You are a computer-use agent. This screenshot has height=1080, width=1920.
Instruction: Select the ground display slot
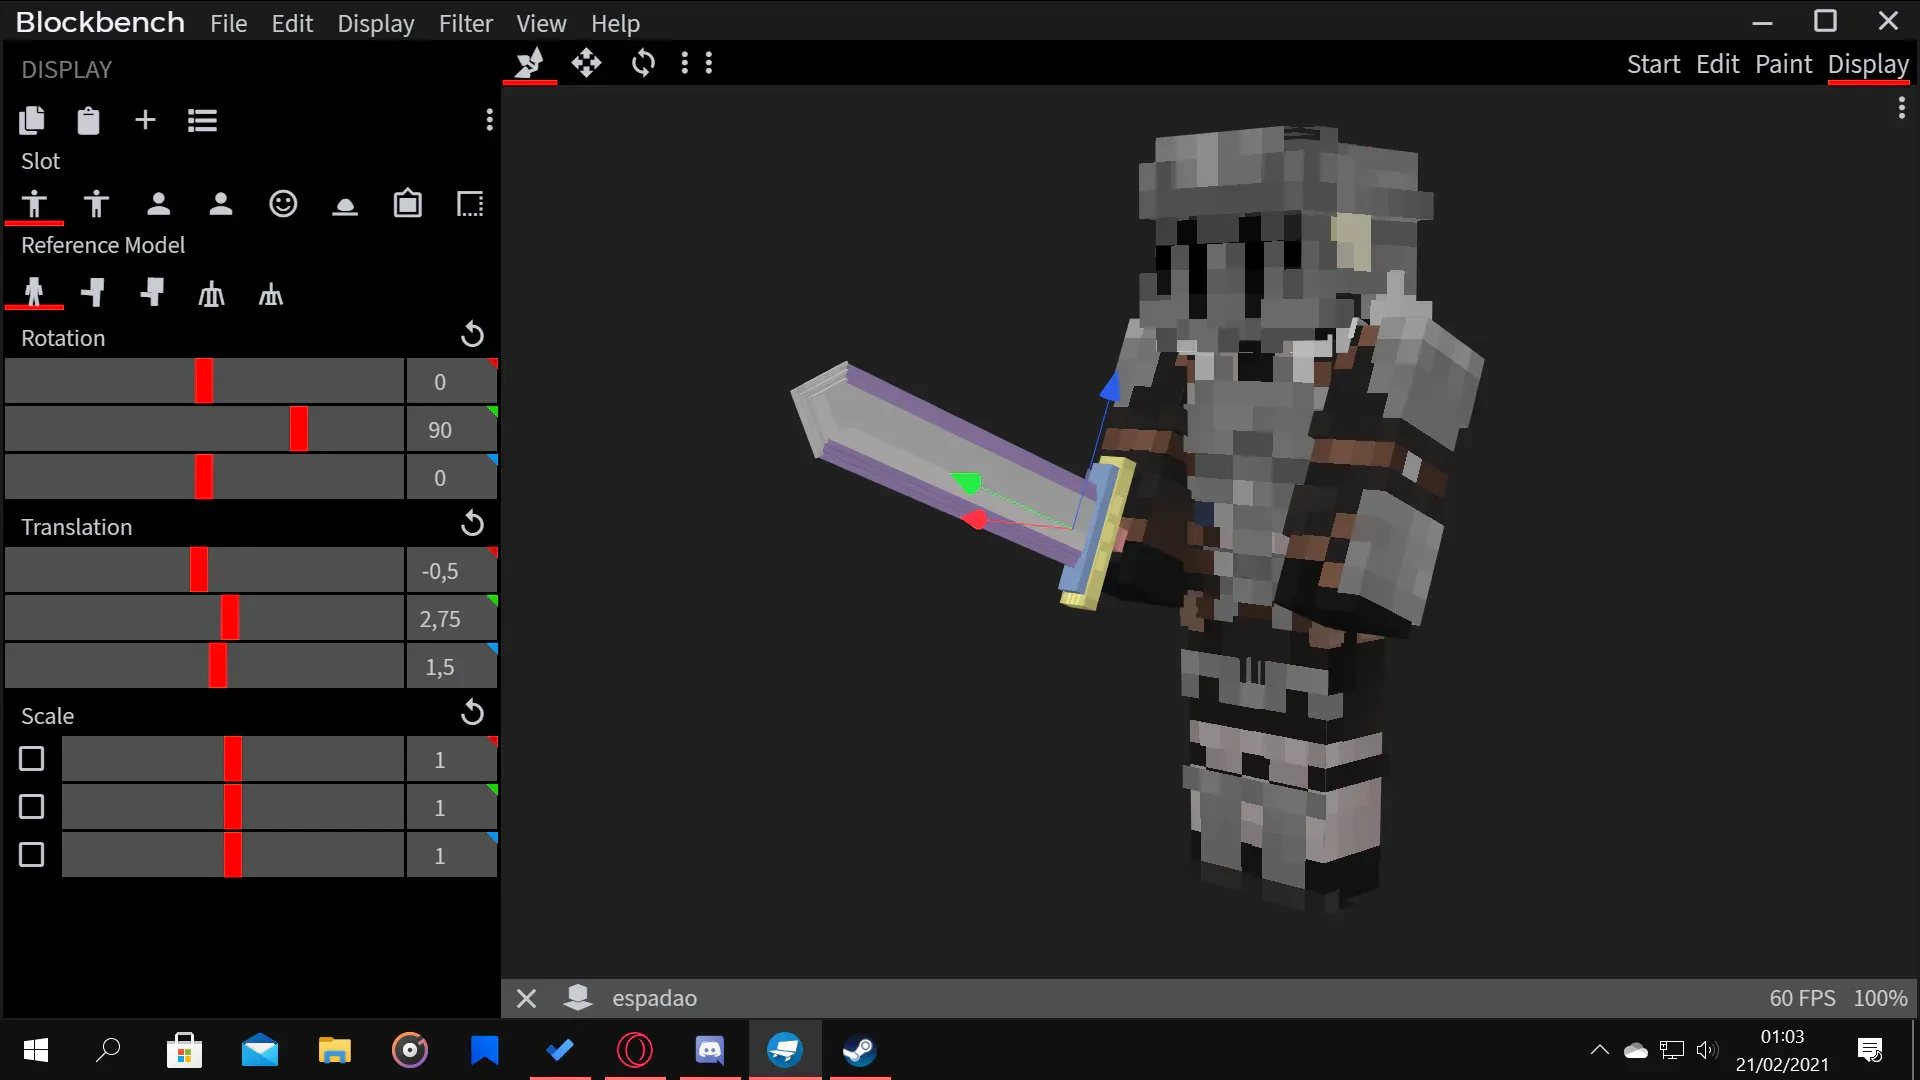[x=345, y=206]
